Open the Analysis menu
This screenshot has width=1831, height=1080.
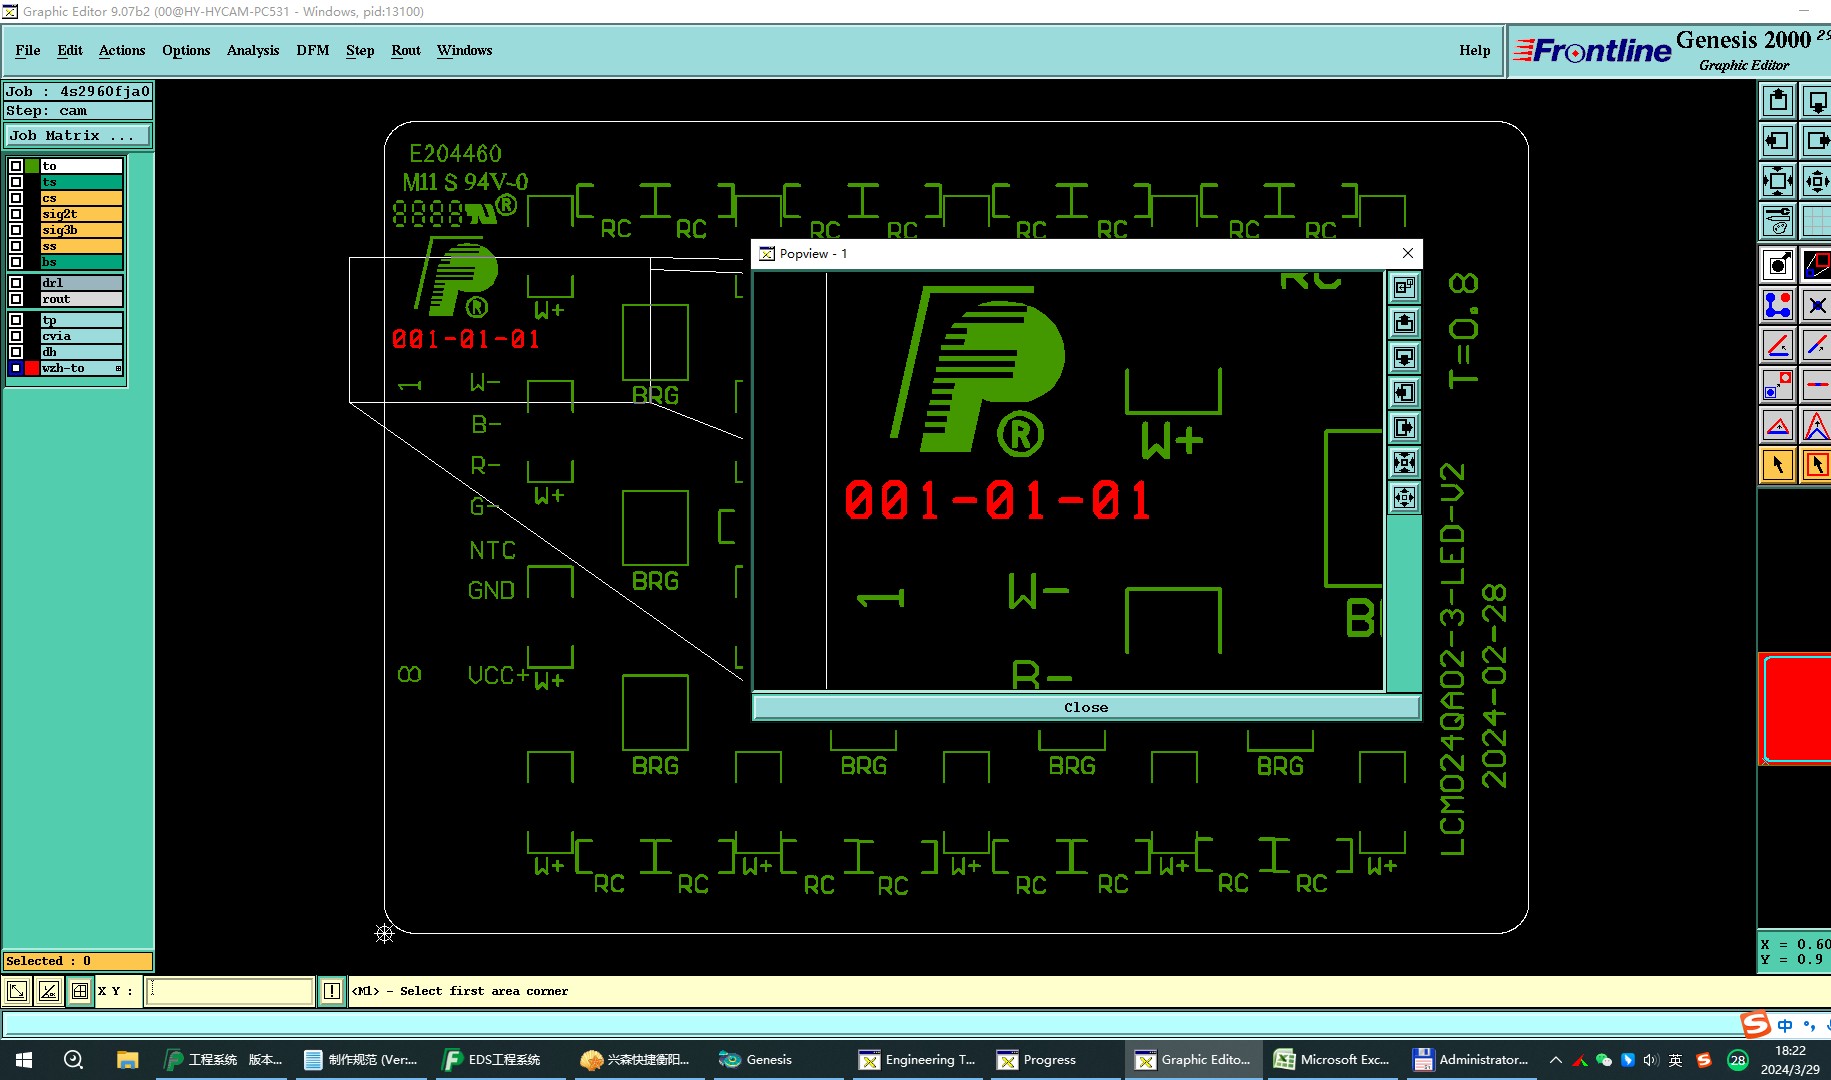point(253,50)
